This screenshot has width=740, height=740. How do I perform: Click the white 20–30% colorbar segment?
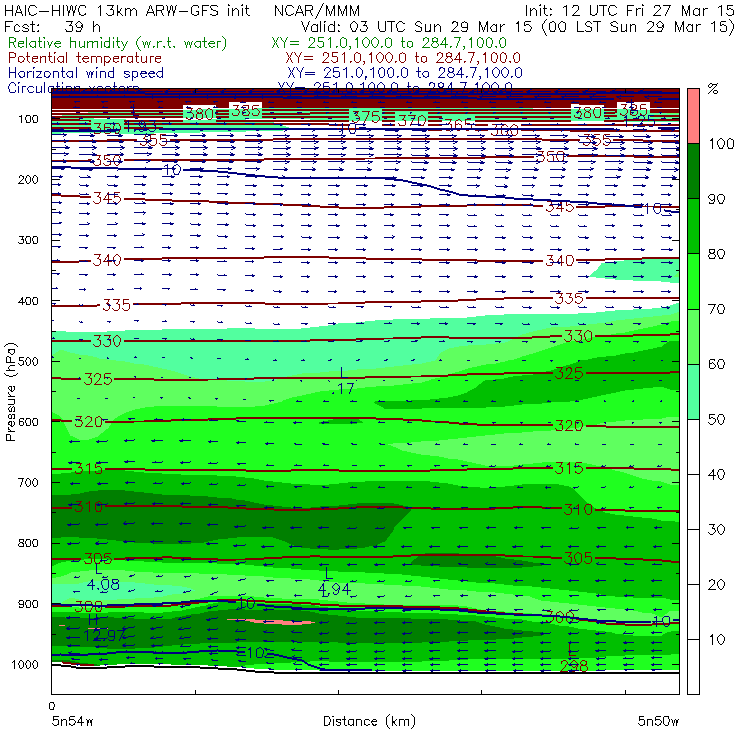(693, 557)
